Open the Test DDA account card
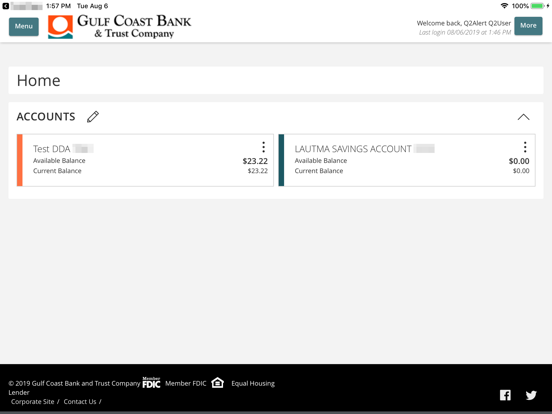Viewport: 552px width, 414px height. (x=145, y=160)
